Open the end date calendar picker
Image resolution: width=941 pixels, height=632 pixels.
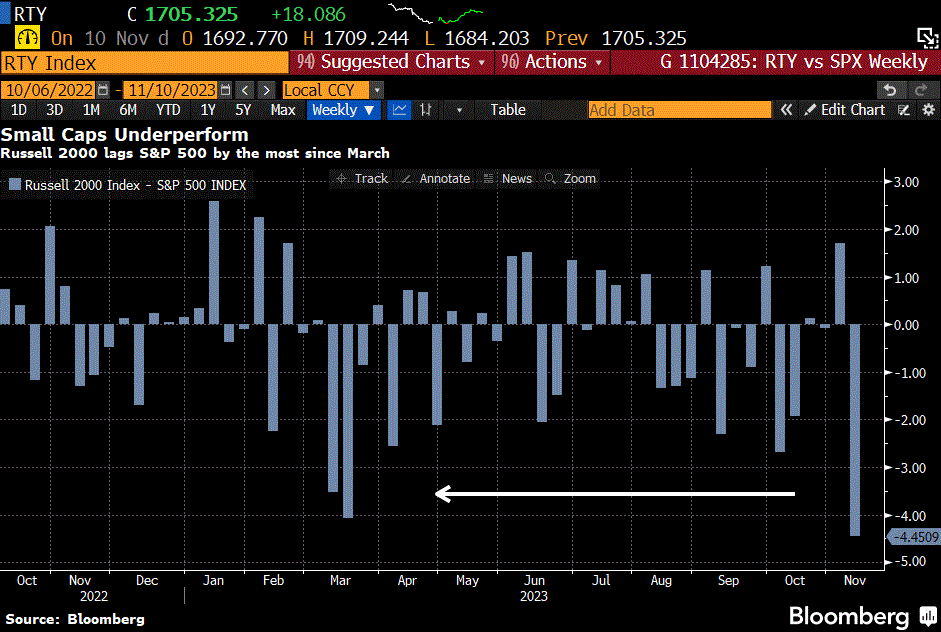point(225,90)
